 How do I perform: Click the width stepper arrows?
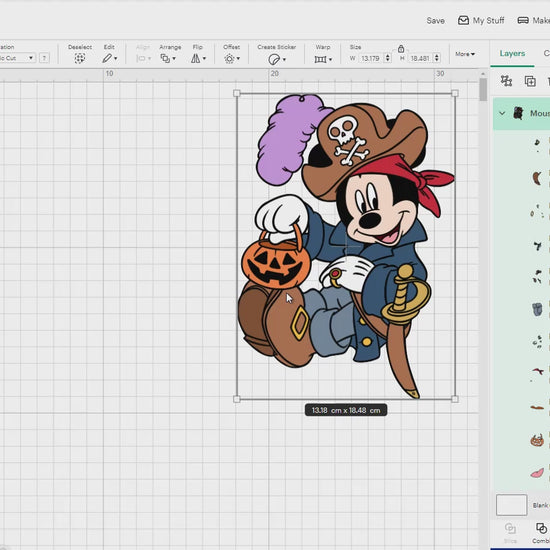coord(388,58)
